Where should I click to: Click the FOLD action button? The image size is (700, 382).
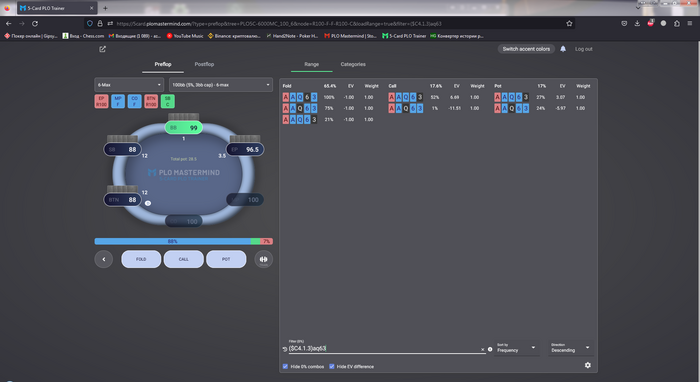(x=141, y=259)
